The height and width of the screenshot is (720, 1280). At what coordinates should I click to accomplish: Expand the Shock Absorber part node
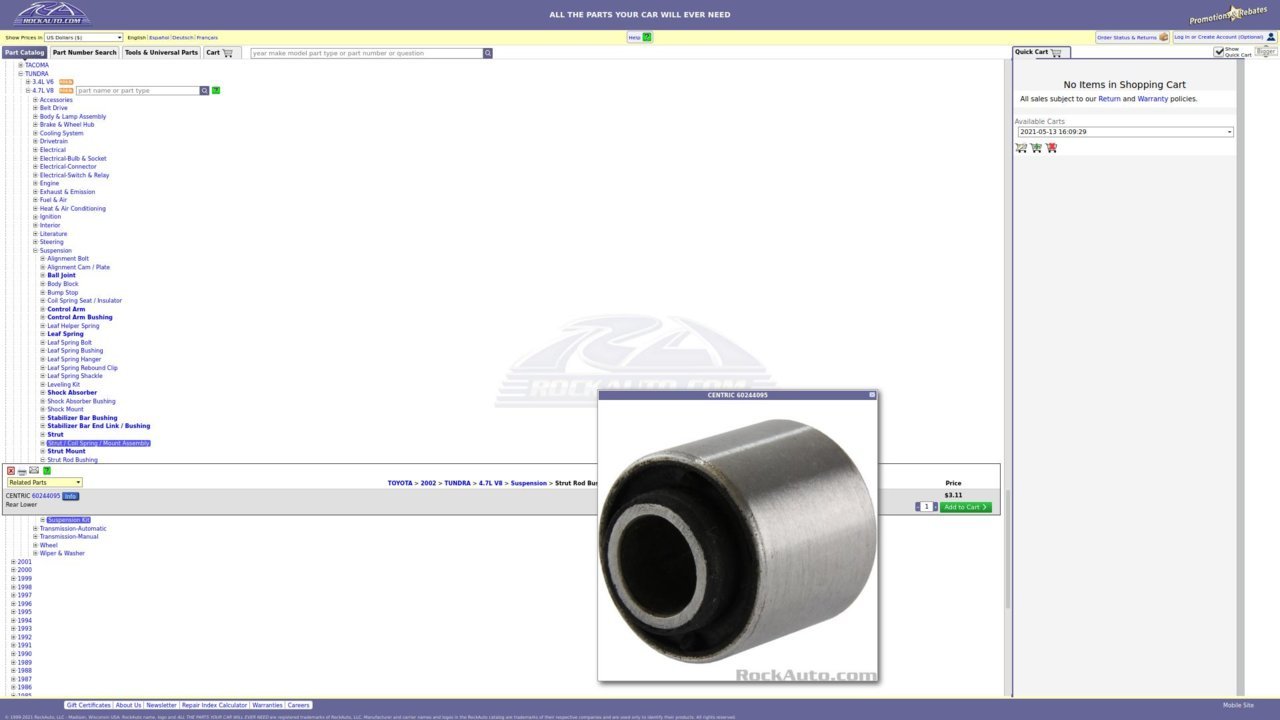pyautogui.click(x=43, y=393)
